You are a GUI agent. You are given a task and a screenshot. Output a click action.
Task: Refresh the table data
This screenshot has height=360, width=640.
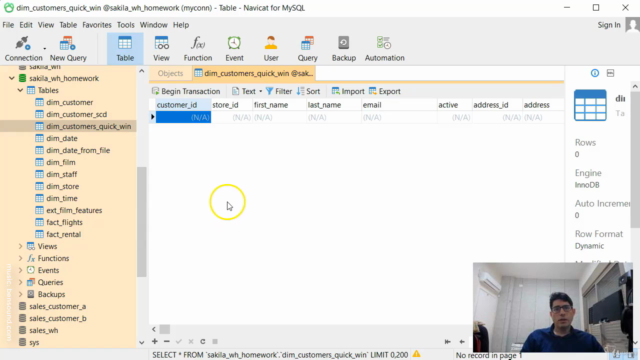click(x=203, y=341)
